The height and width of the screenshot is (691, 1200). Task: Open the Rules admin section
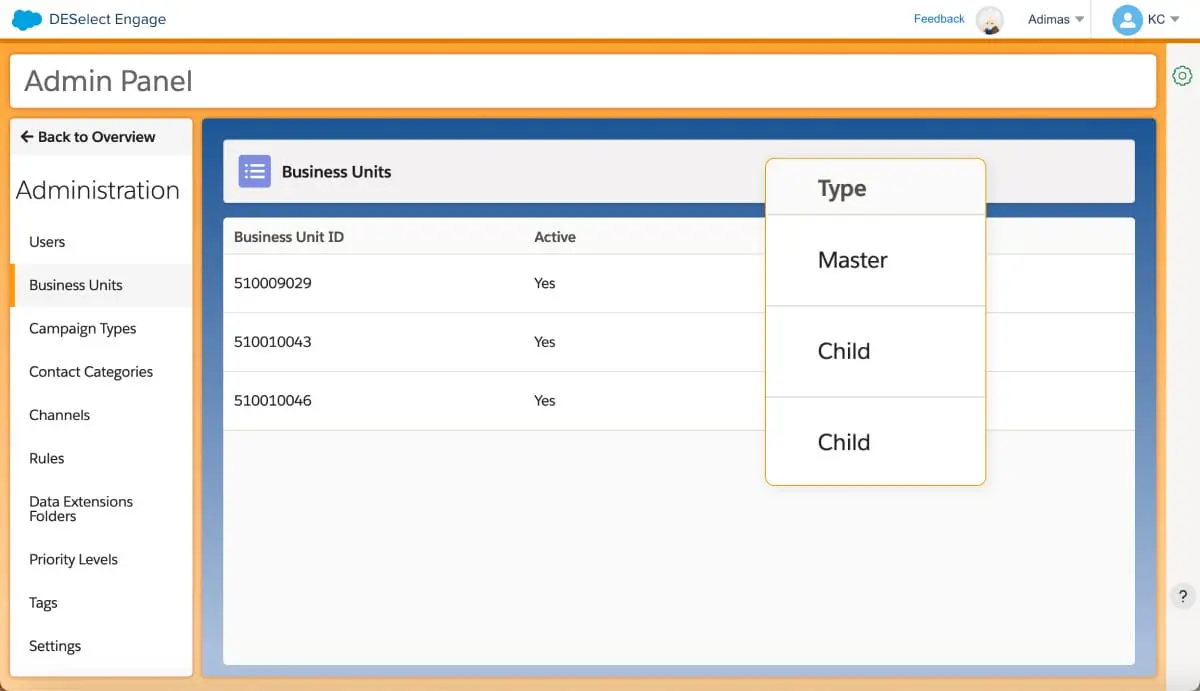[x=46, y=459]
